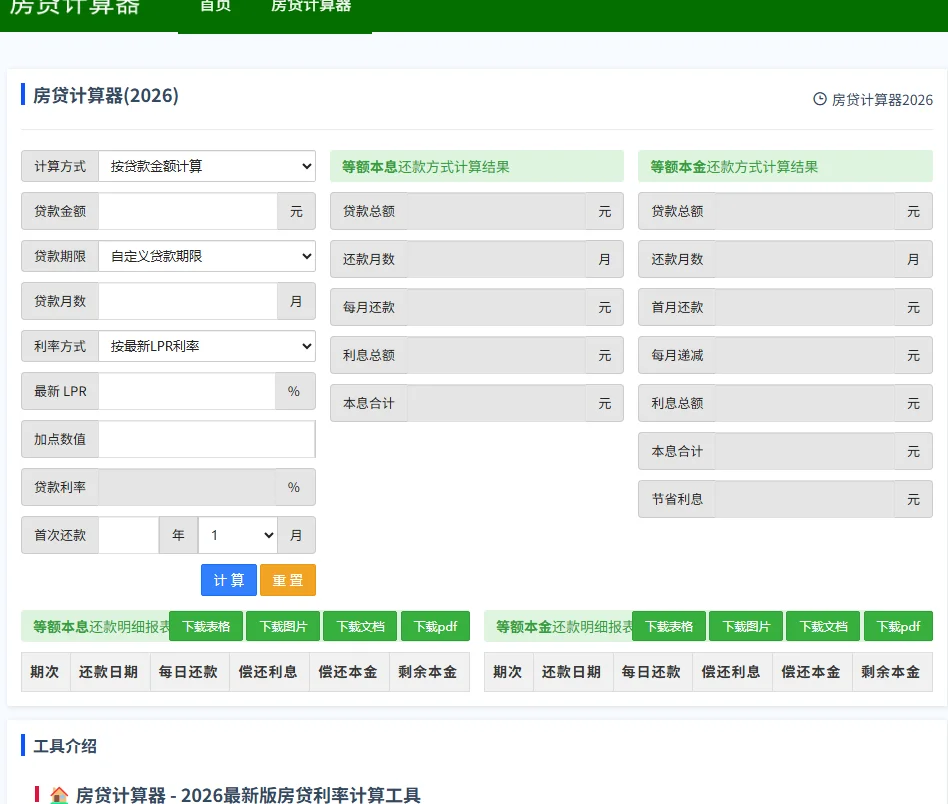Click inside the 加点数值 input field
The width and height of the screenshot is (948, 804).
coord(207,438)
